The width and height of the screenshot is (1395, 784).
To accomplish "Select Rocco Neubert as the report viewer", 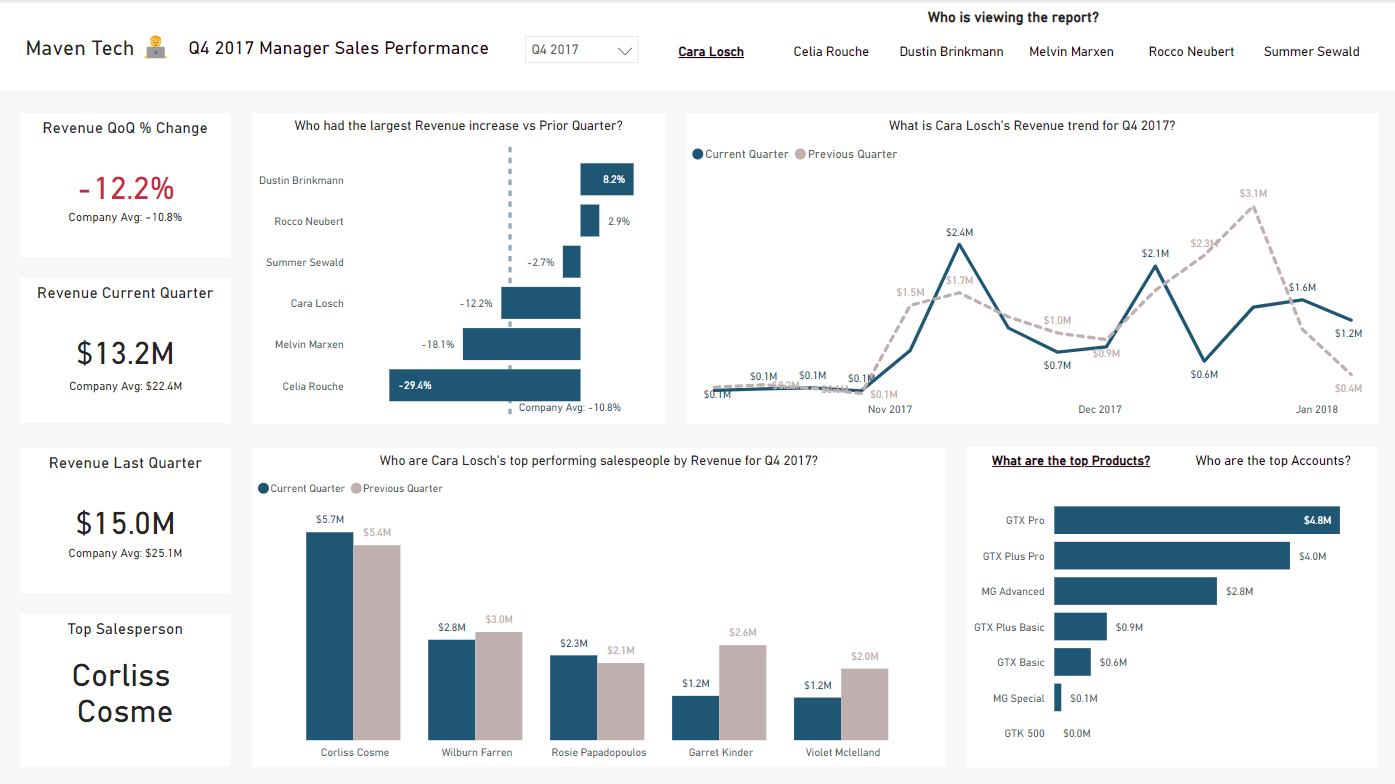I will pos(1191,51).
